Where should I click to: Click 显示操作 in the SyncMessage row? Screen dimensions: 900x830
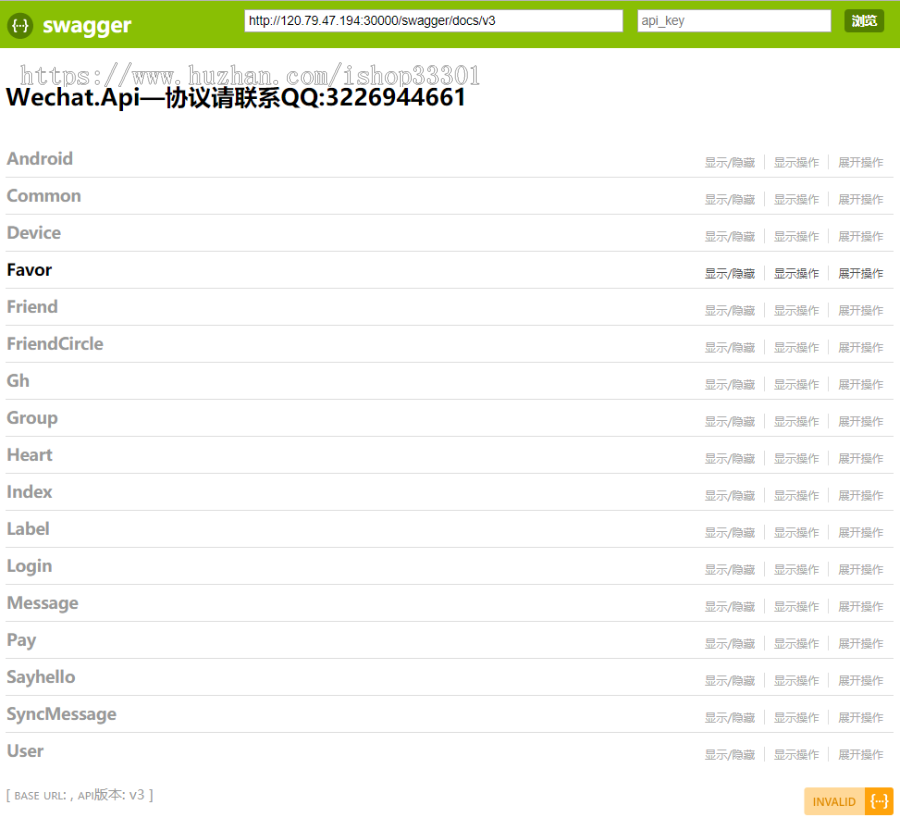coord(797,717)
